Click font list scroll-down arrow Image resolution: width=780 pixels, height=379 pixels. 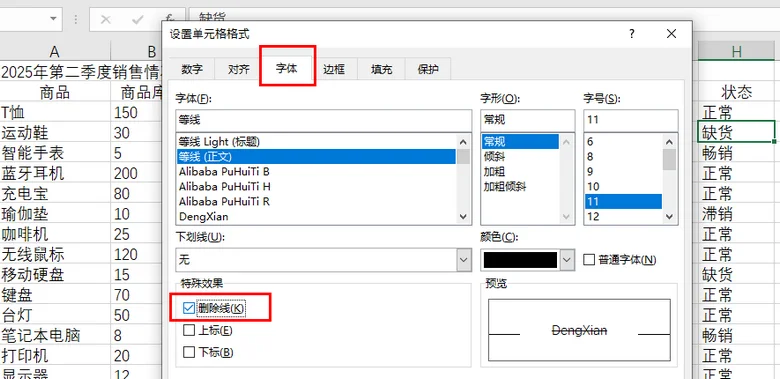tap(463, 217)
